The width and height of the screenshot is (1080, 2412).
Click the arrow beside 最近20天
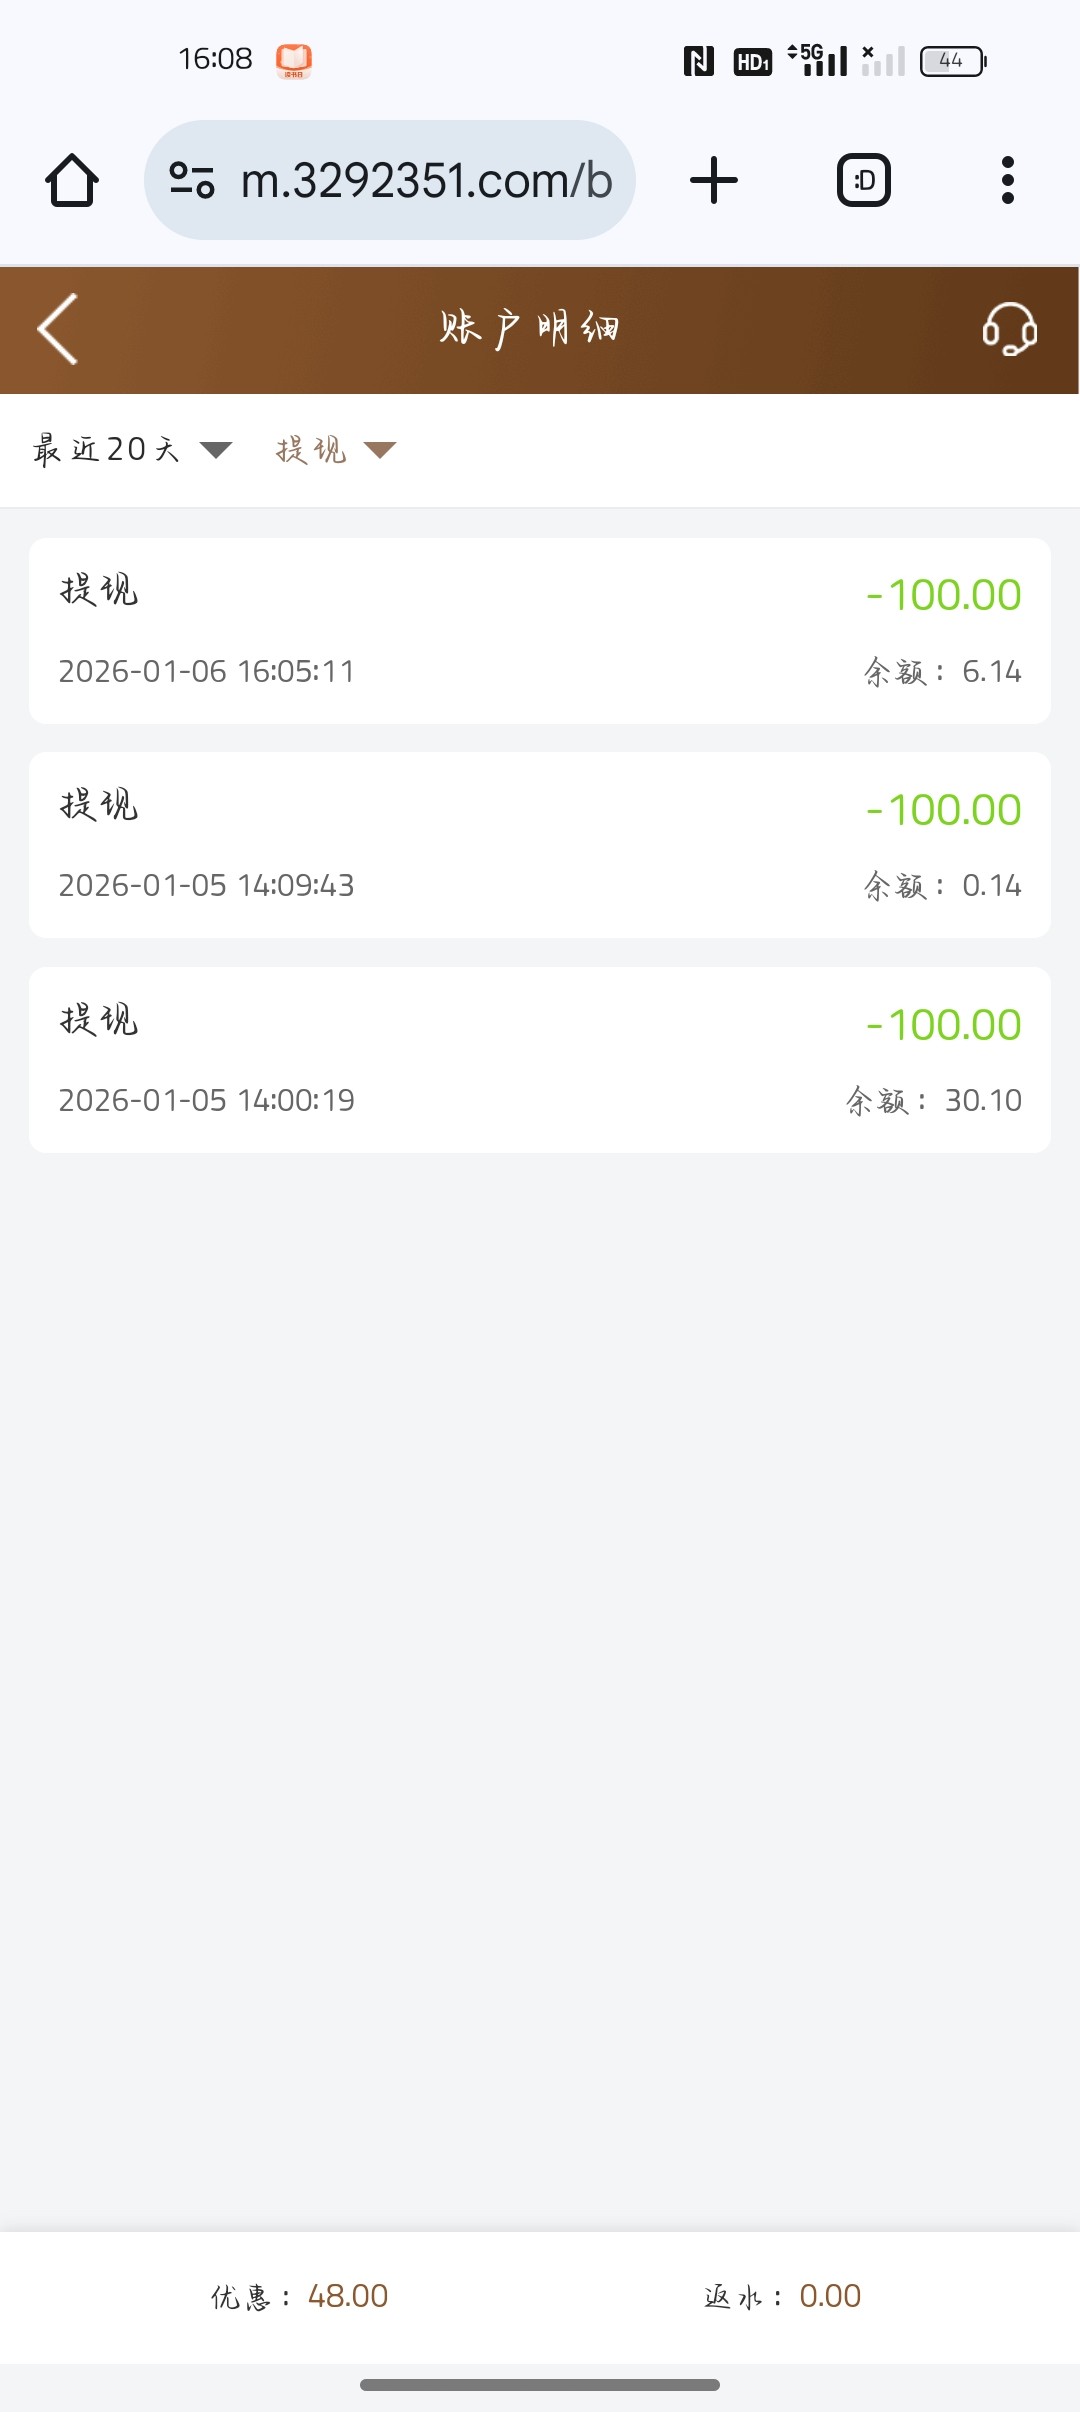point(216,450)
